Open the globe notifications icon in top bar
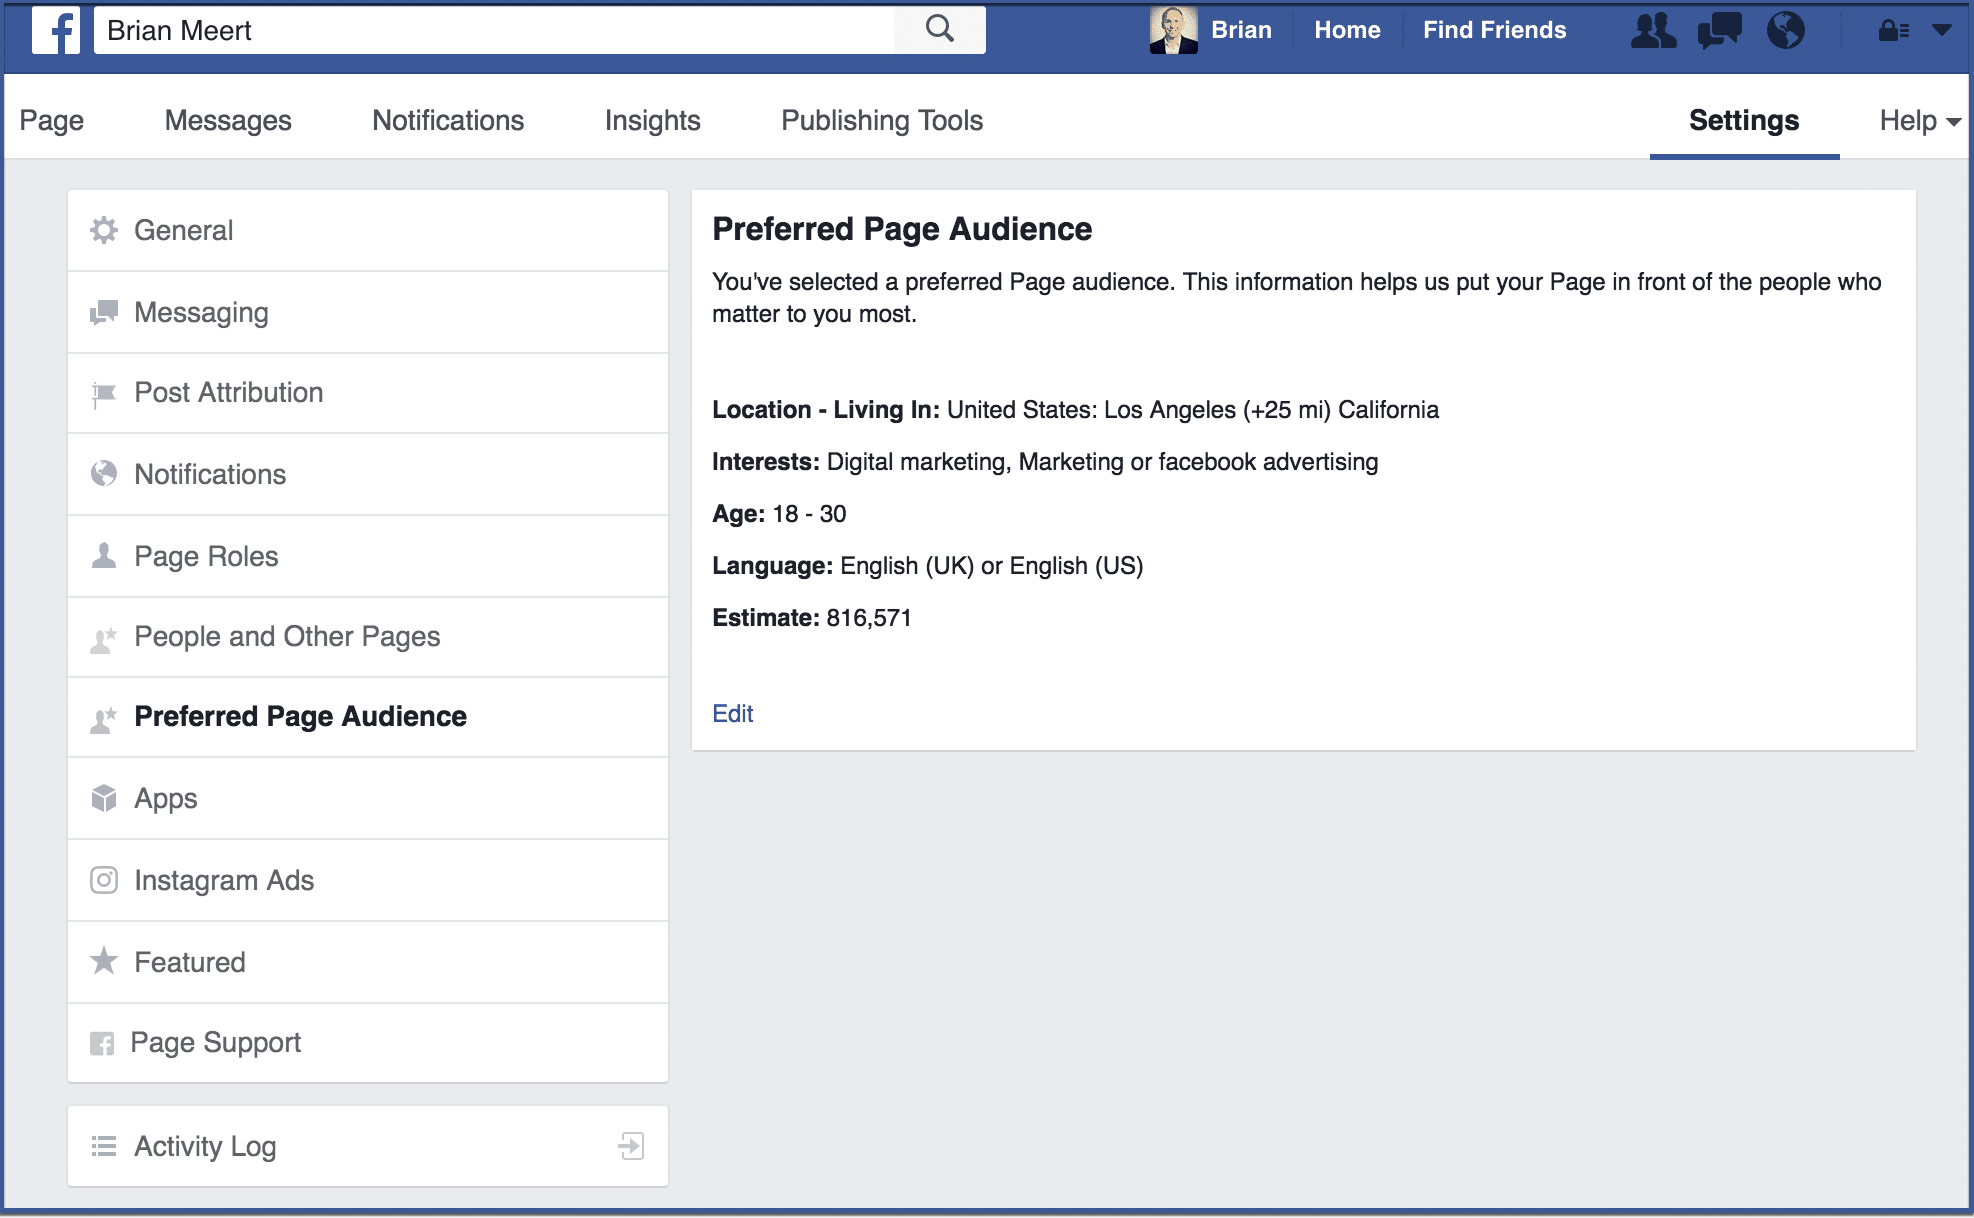 click(x=1786, y=30)
